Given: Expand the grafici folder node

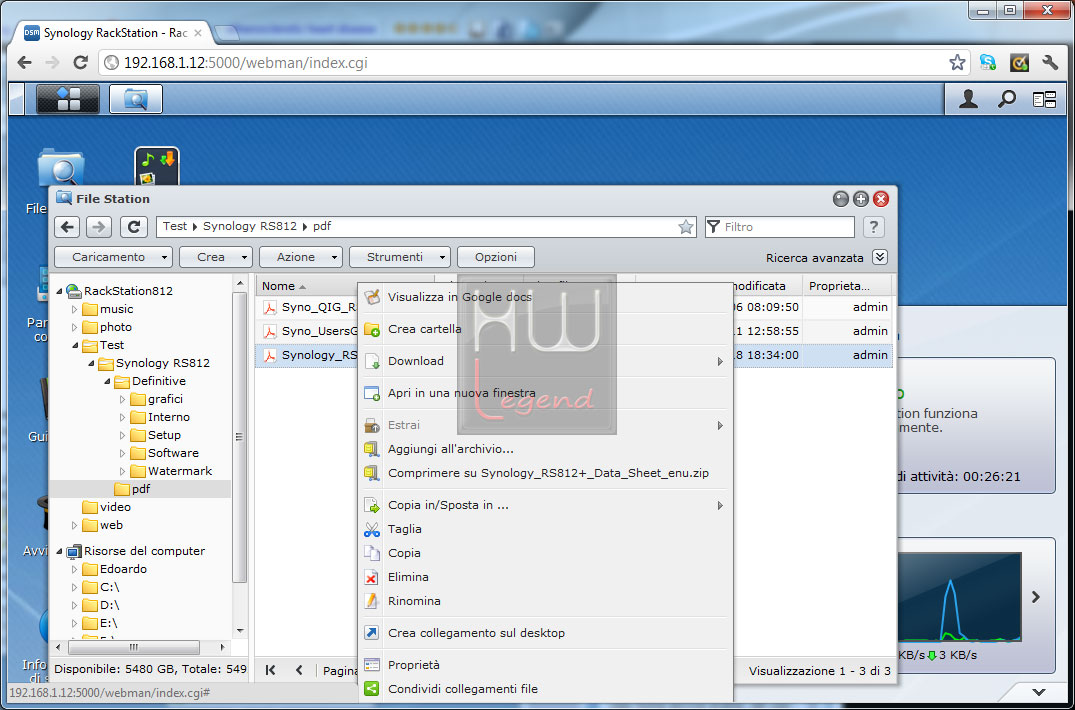Looking at the screenshot, I should [x=123, y=399].
